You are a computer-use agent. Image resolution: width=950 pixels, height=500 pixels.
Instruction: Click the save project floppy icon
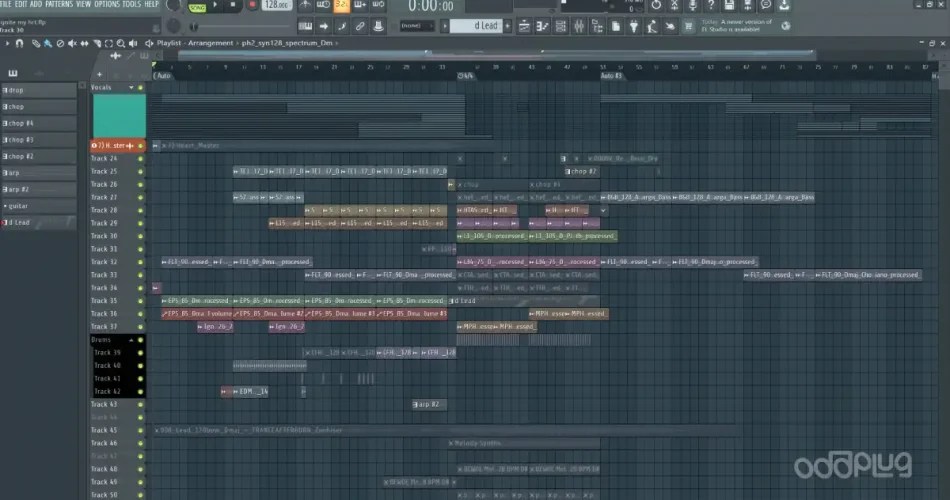(x=729, y=5)
